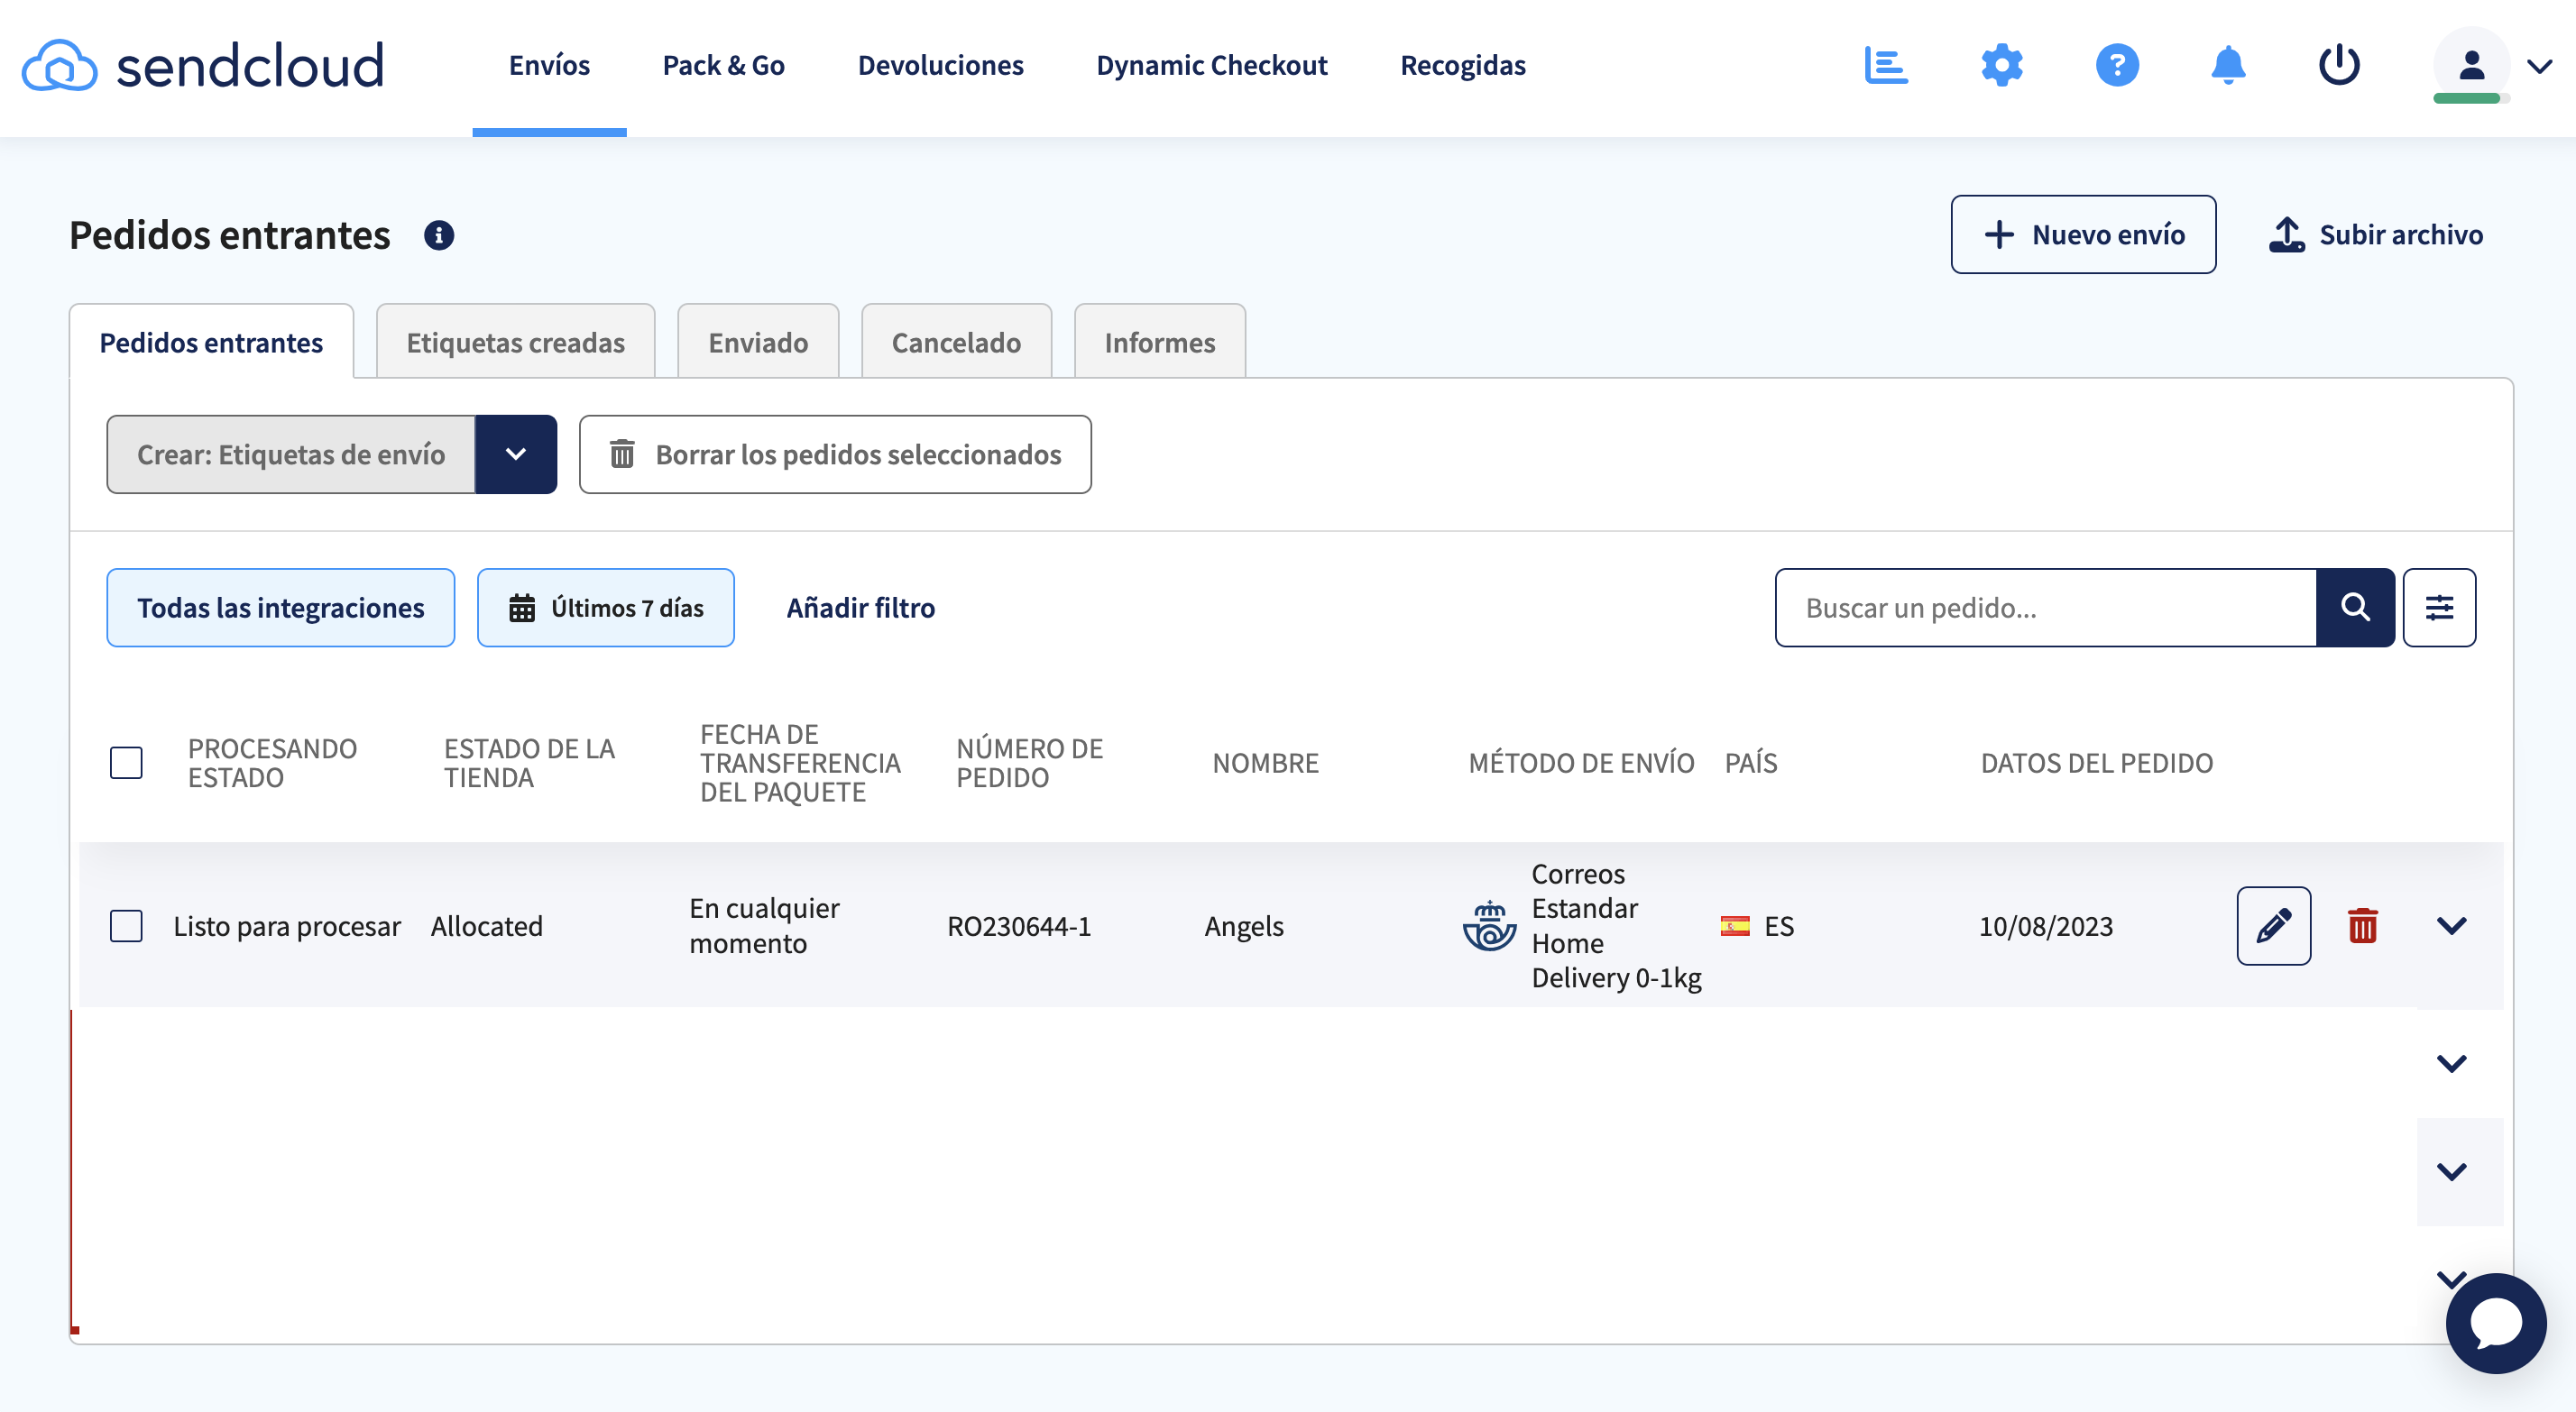
Task: Go to Envíos menu
Action: (549, 65)
